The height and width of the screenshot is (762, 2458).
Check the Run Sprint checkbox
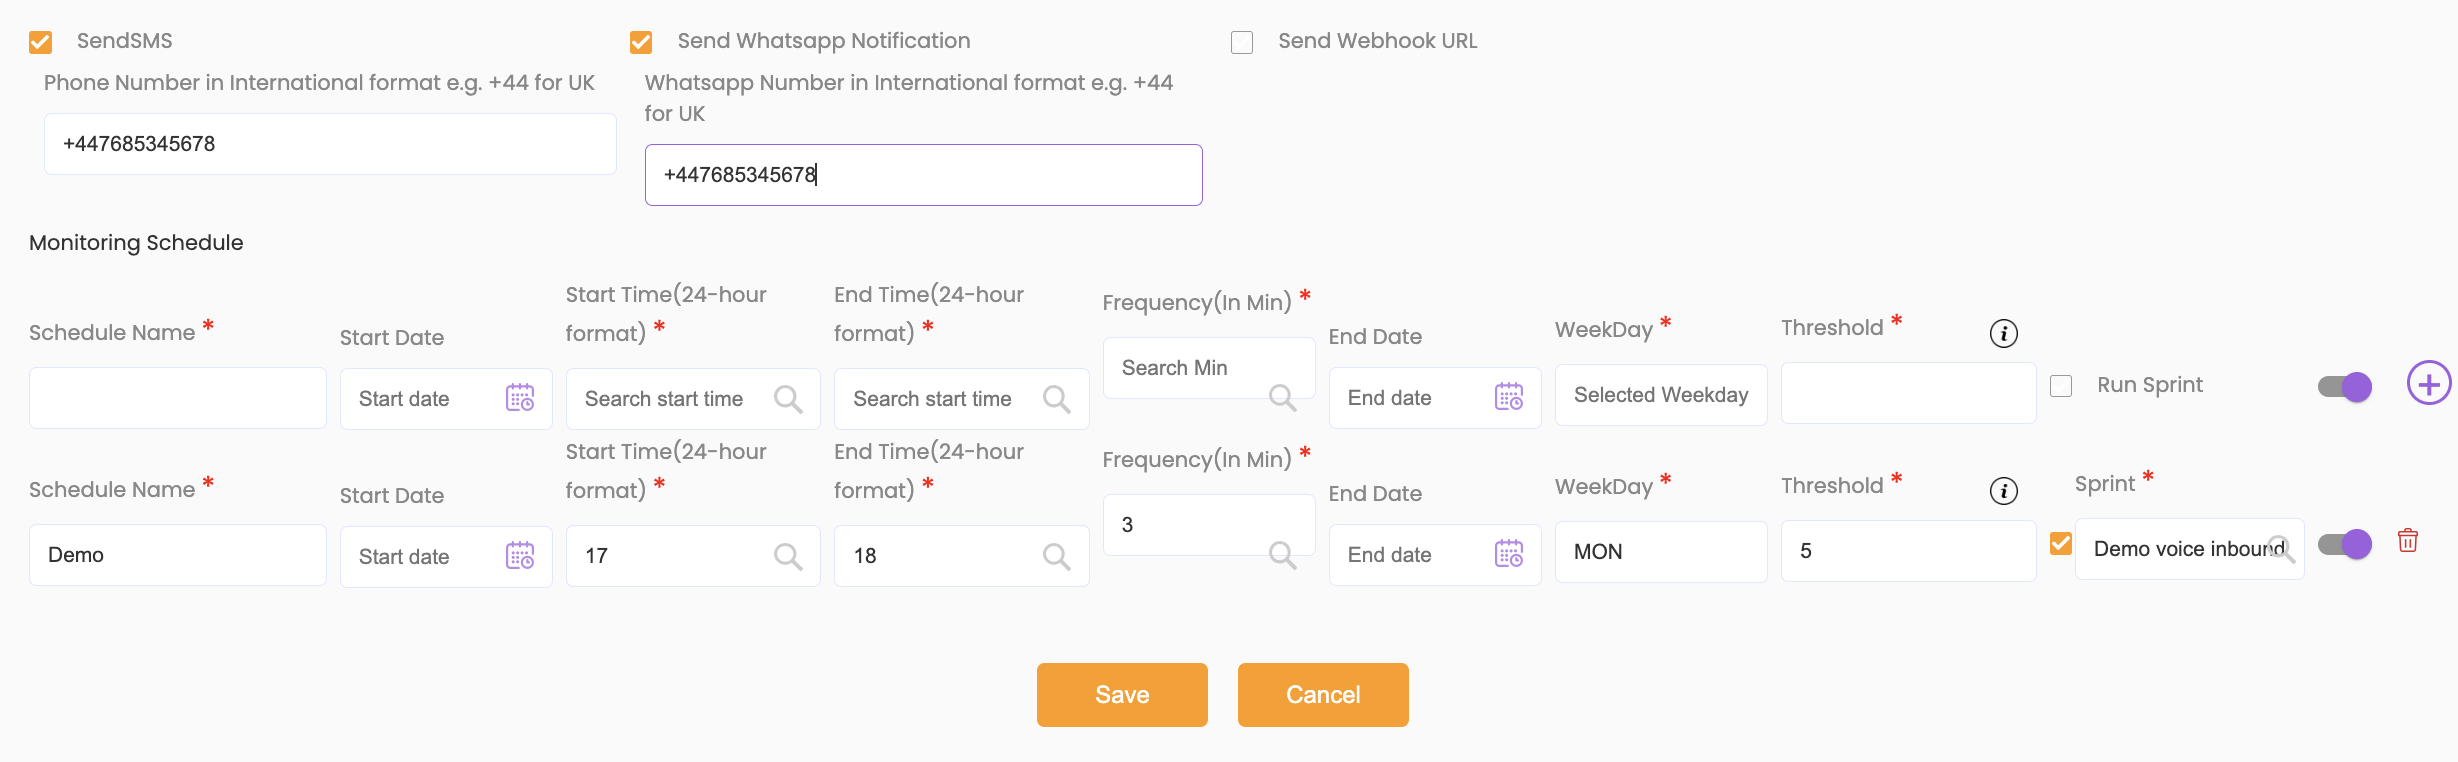point(2061,386)
